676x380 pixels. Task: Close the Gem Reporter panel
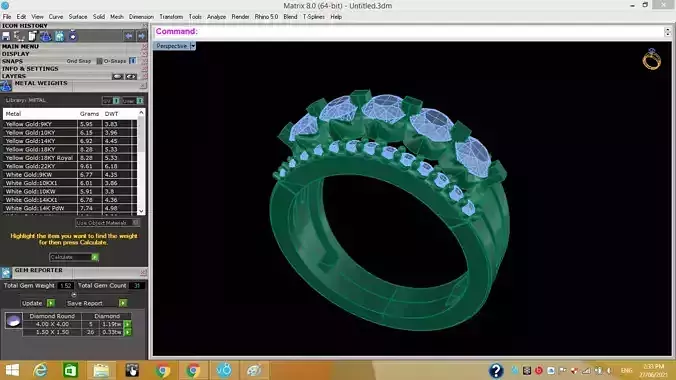coord(143,273)
